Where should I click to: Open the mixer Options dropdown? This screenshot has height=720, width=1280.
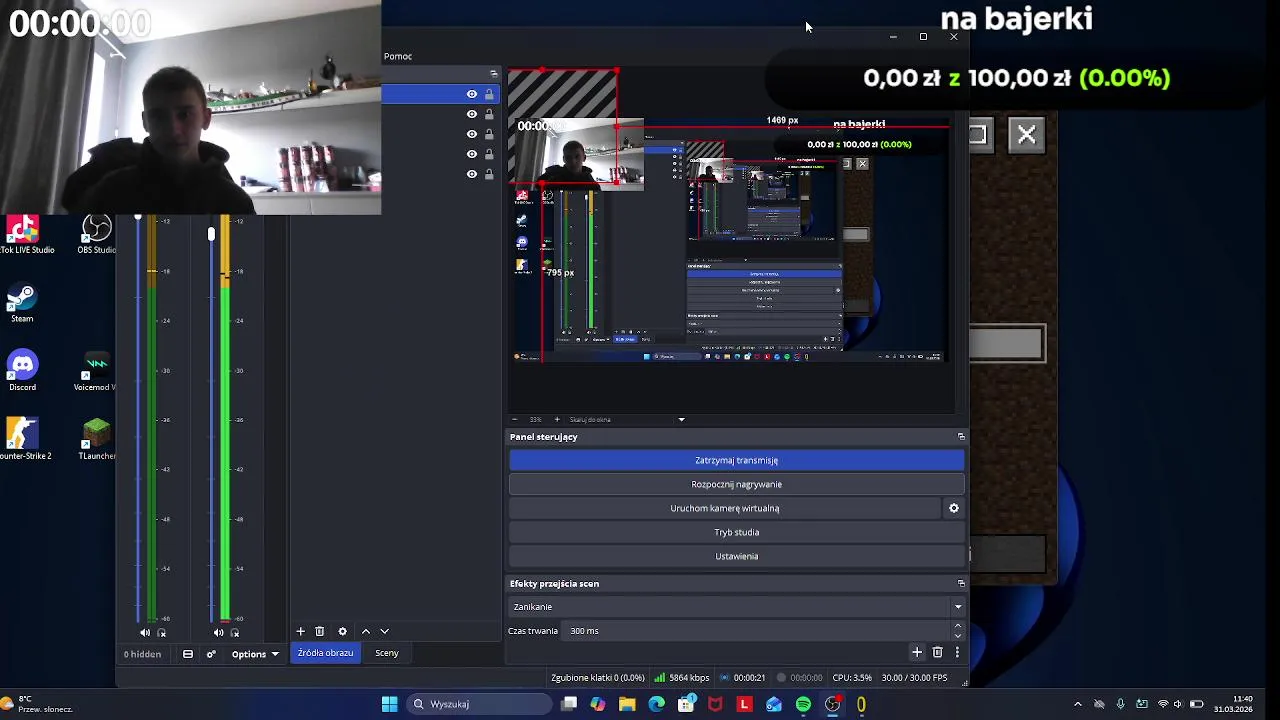(255, 654)
